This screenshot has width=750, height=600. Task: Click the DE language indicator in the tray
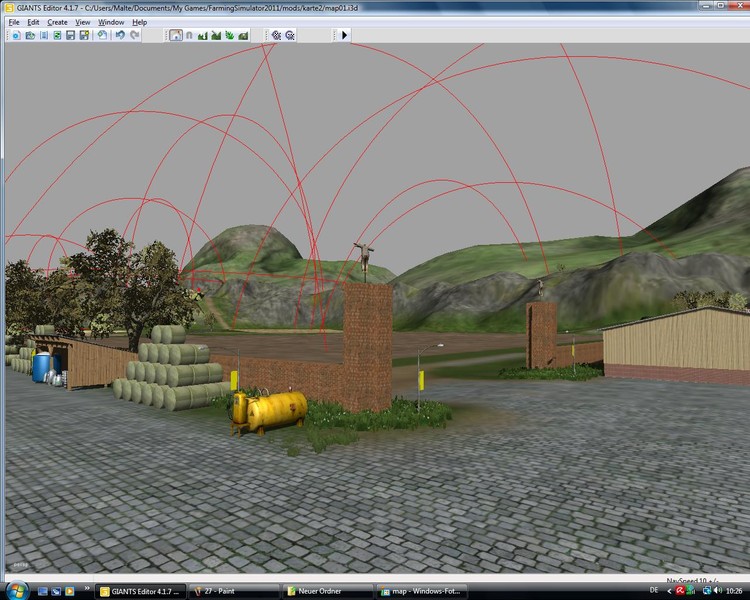654,590
